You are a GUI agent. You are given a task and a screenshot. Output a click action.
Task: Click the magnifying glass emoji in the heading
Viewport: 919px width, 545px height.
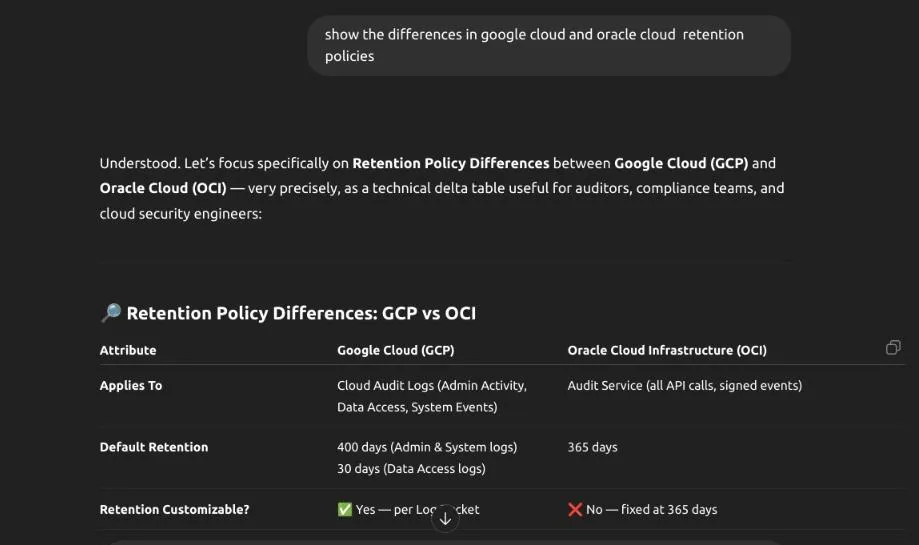[111, 312]
